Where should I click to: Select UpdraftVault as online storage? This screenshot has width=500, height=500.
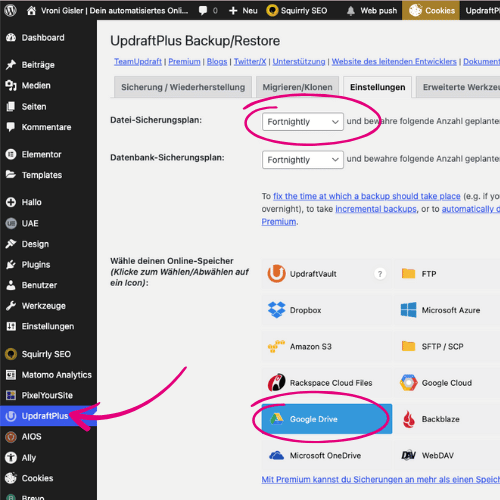(326, 274)
